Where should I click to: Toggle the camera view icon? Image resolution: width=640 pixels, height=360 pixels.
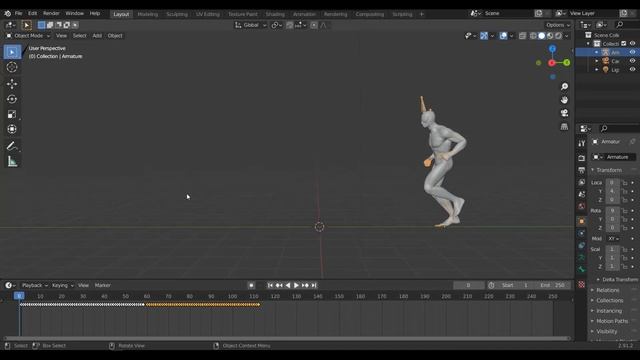[564, 113]
